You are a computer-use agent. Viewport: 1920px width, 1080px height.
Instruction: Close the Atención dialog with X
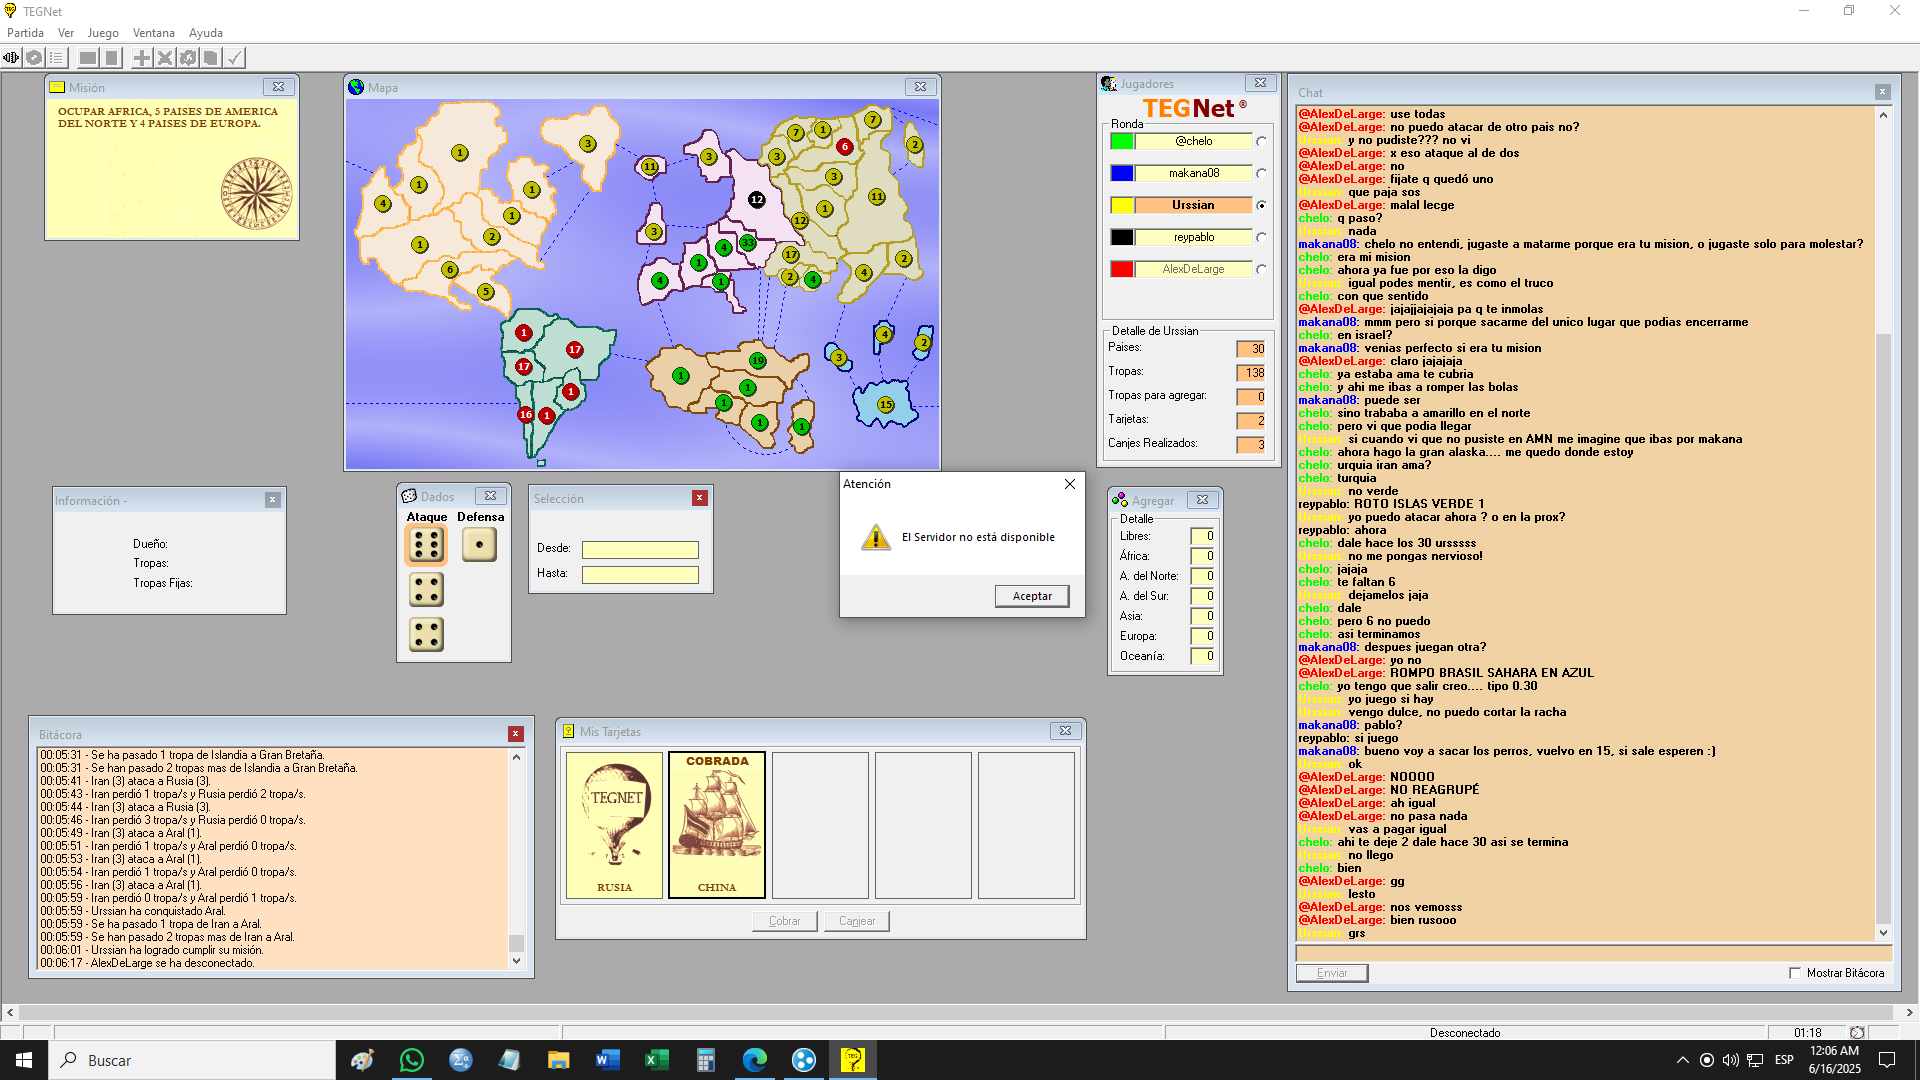(x=1070, y=484)
